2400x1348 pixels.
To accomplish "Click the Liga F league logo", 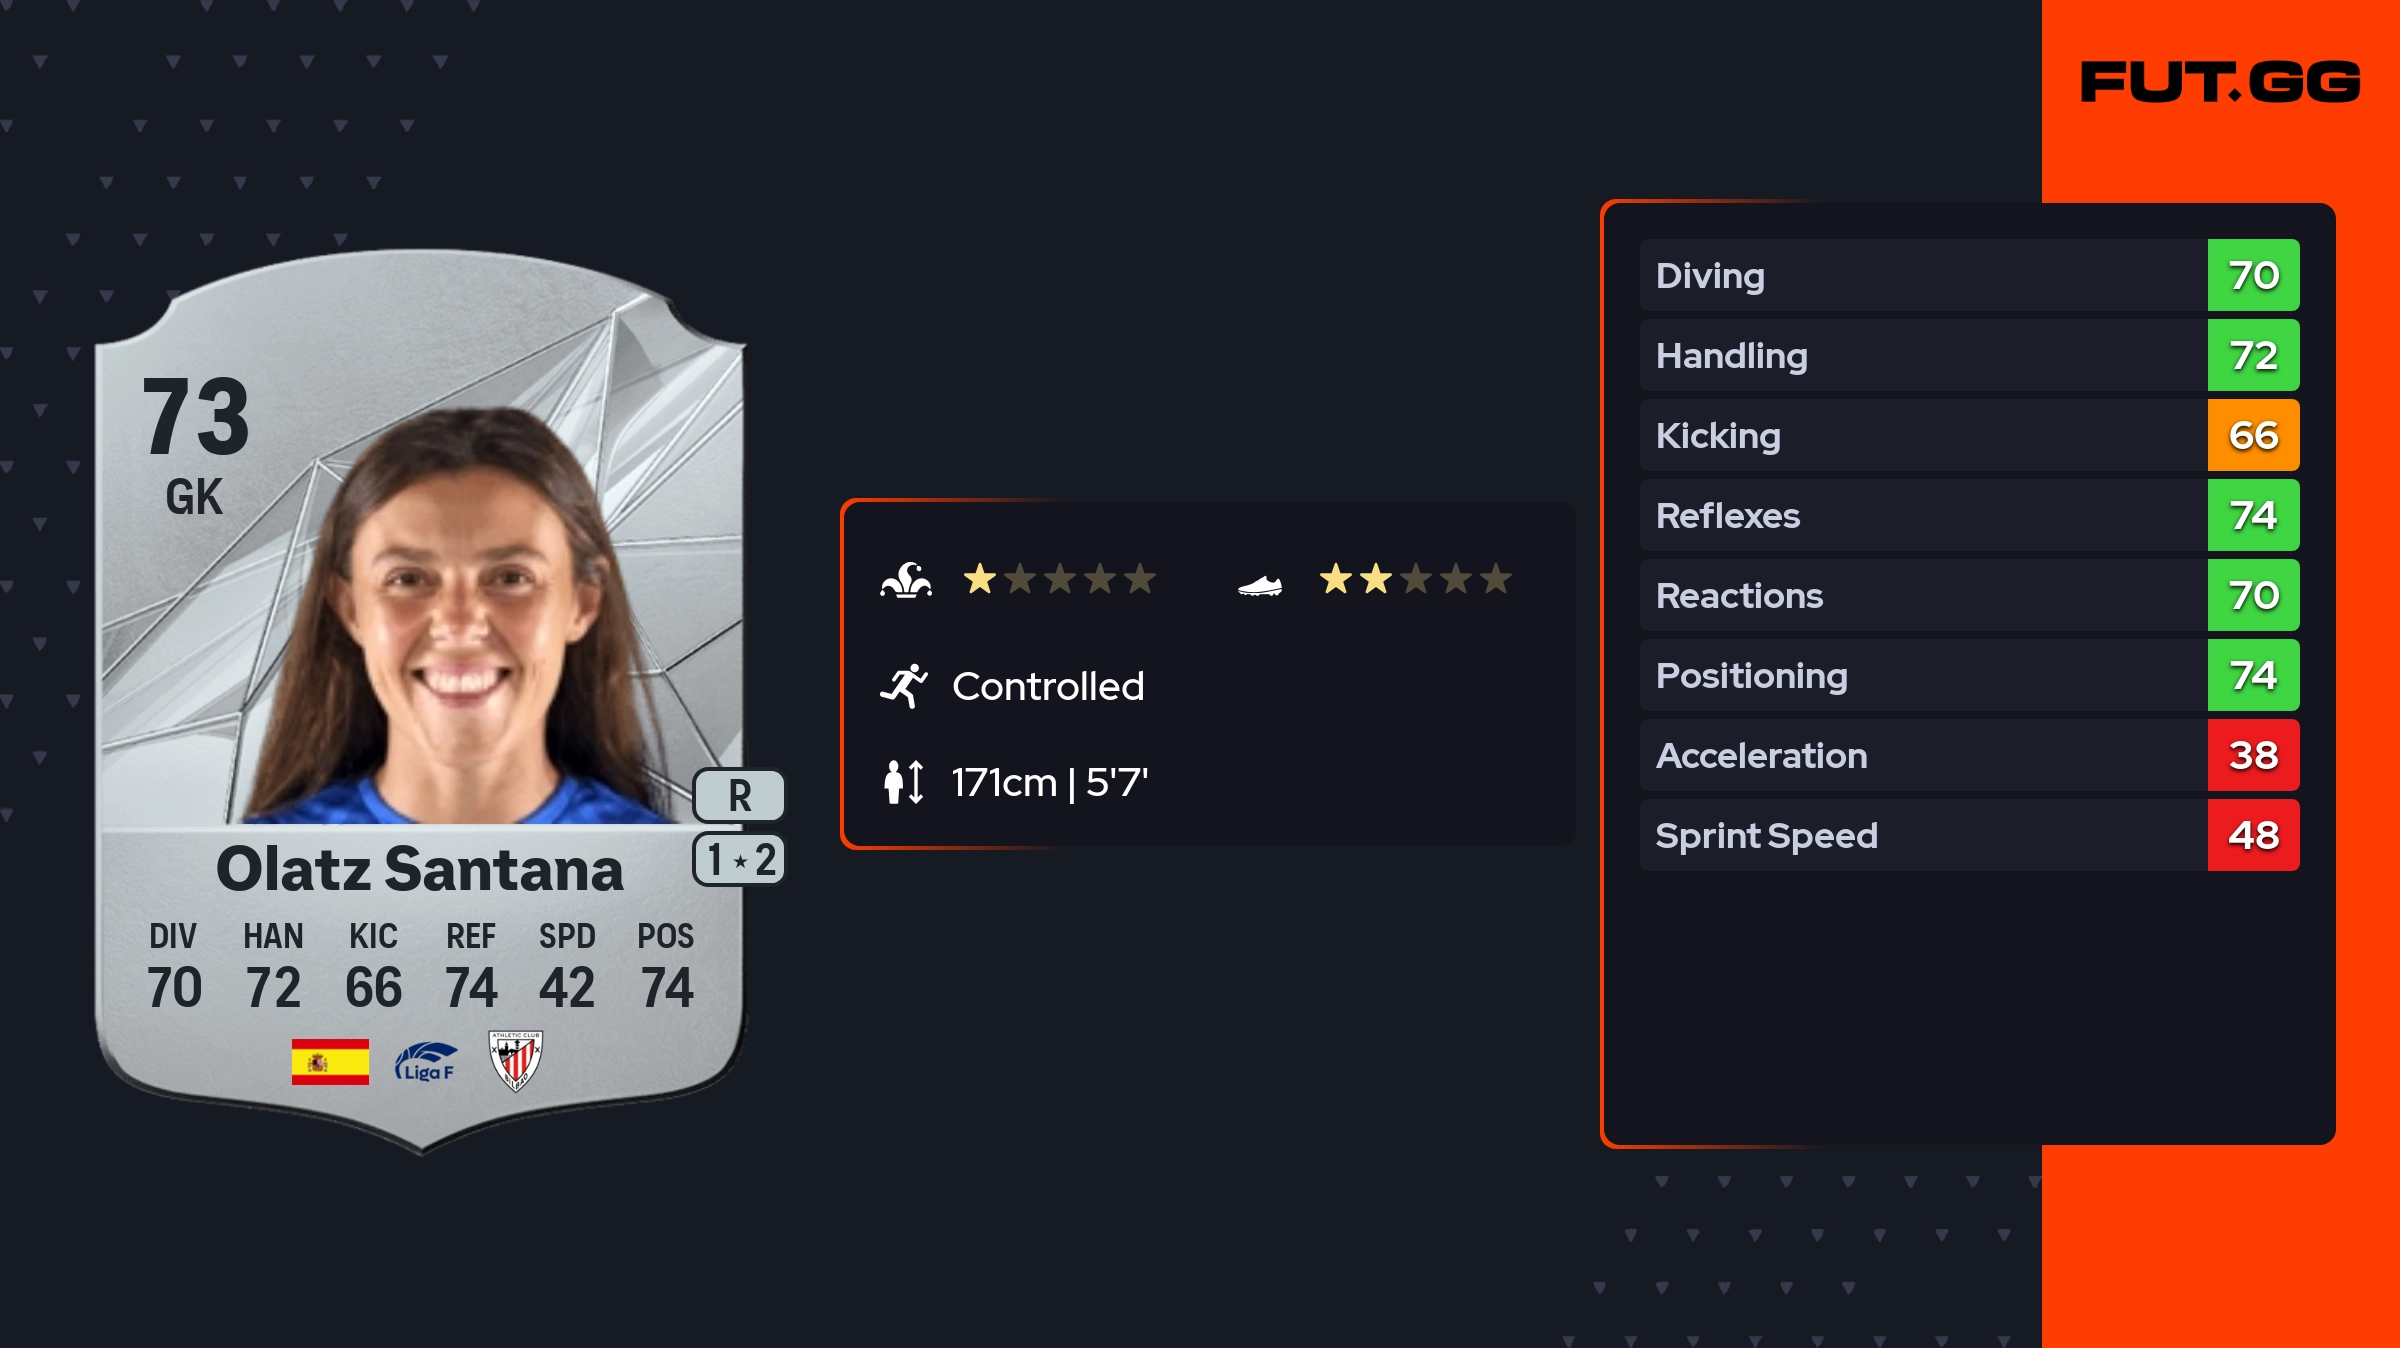I will click(x=426, y=1062).
